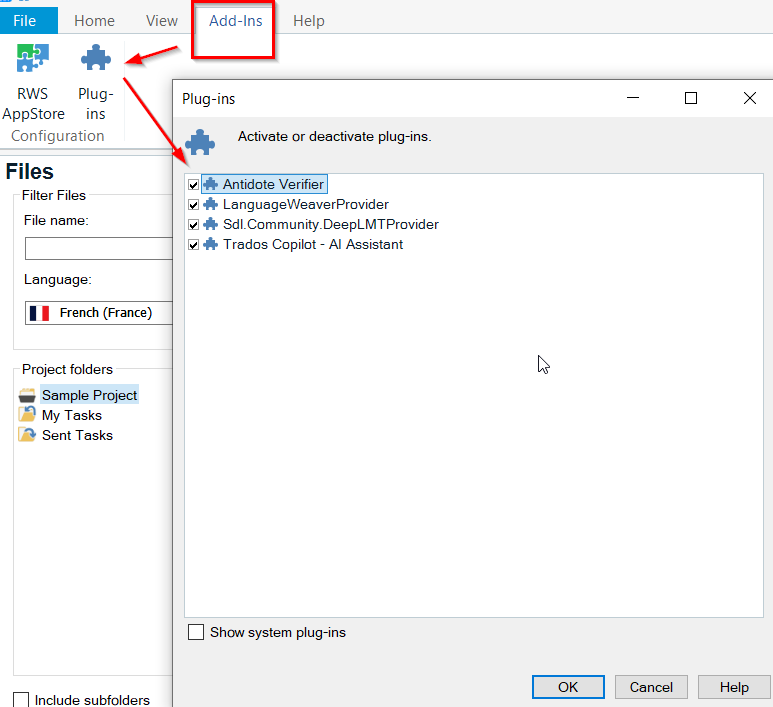The width and height of the screenshot is (773, 707).
Task: Select the Antidote Verifier entry
Action: (x=273, y=184)
